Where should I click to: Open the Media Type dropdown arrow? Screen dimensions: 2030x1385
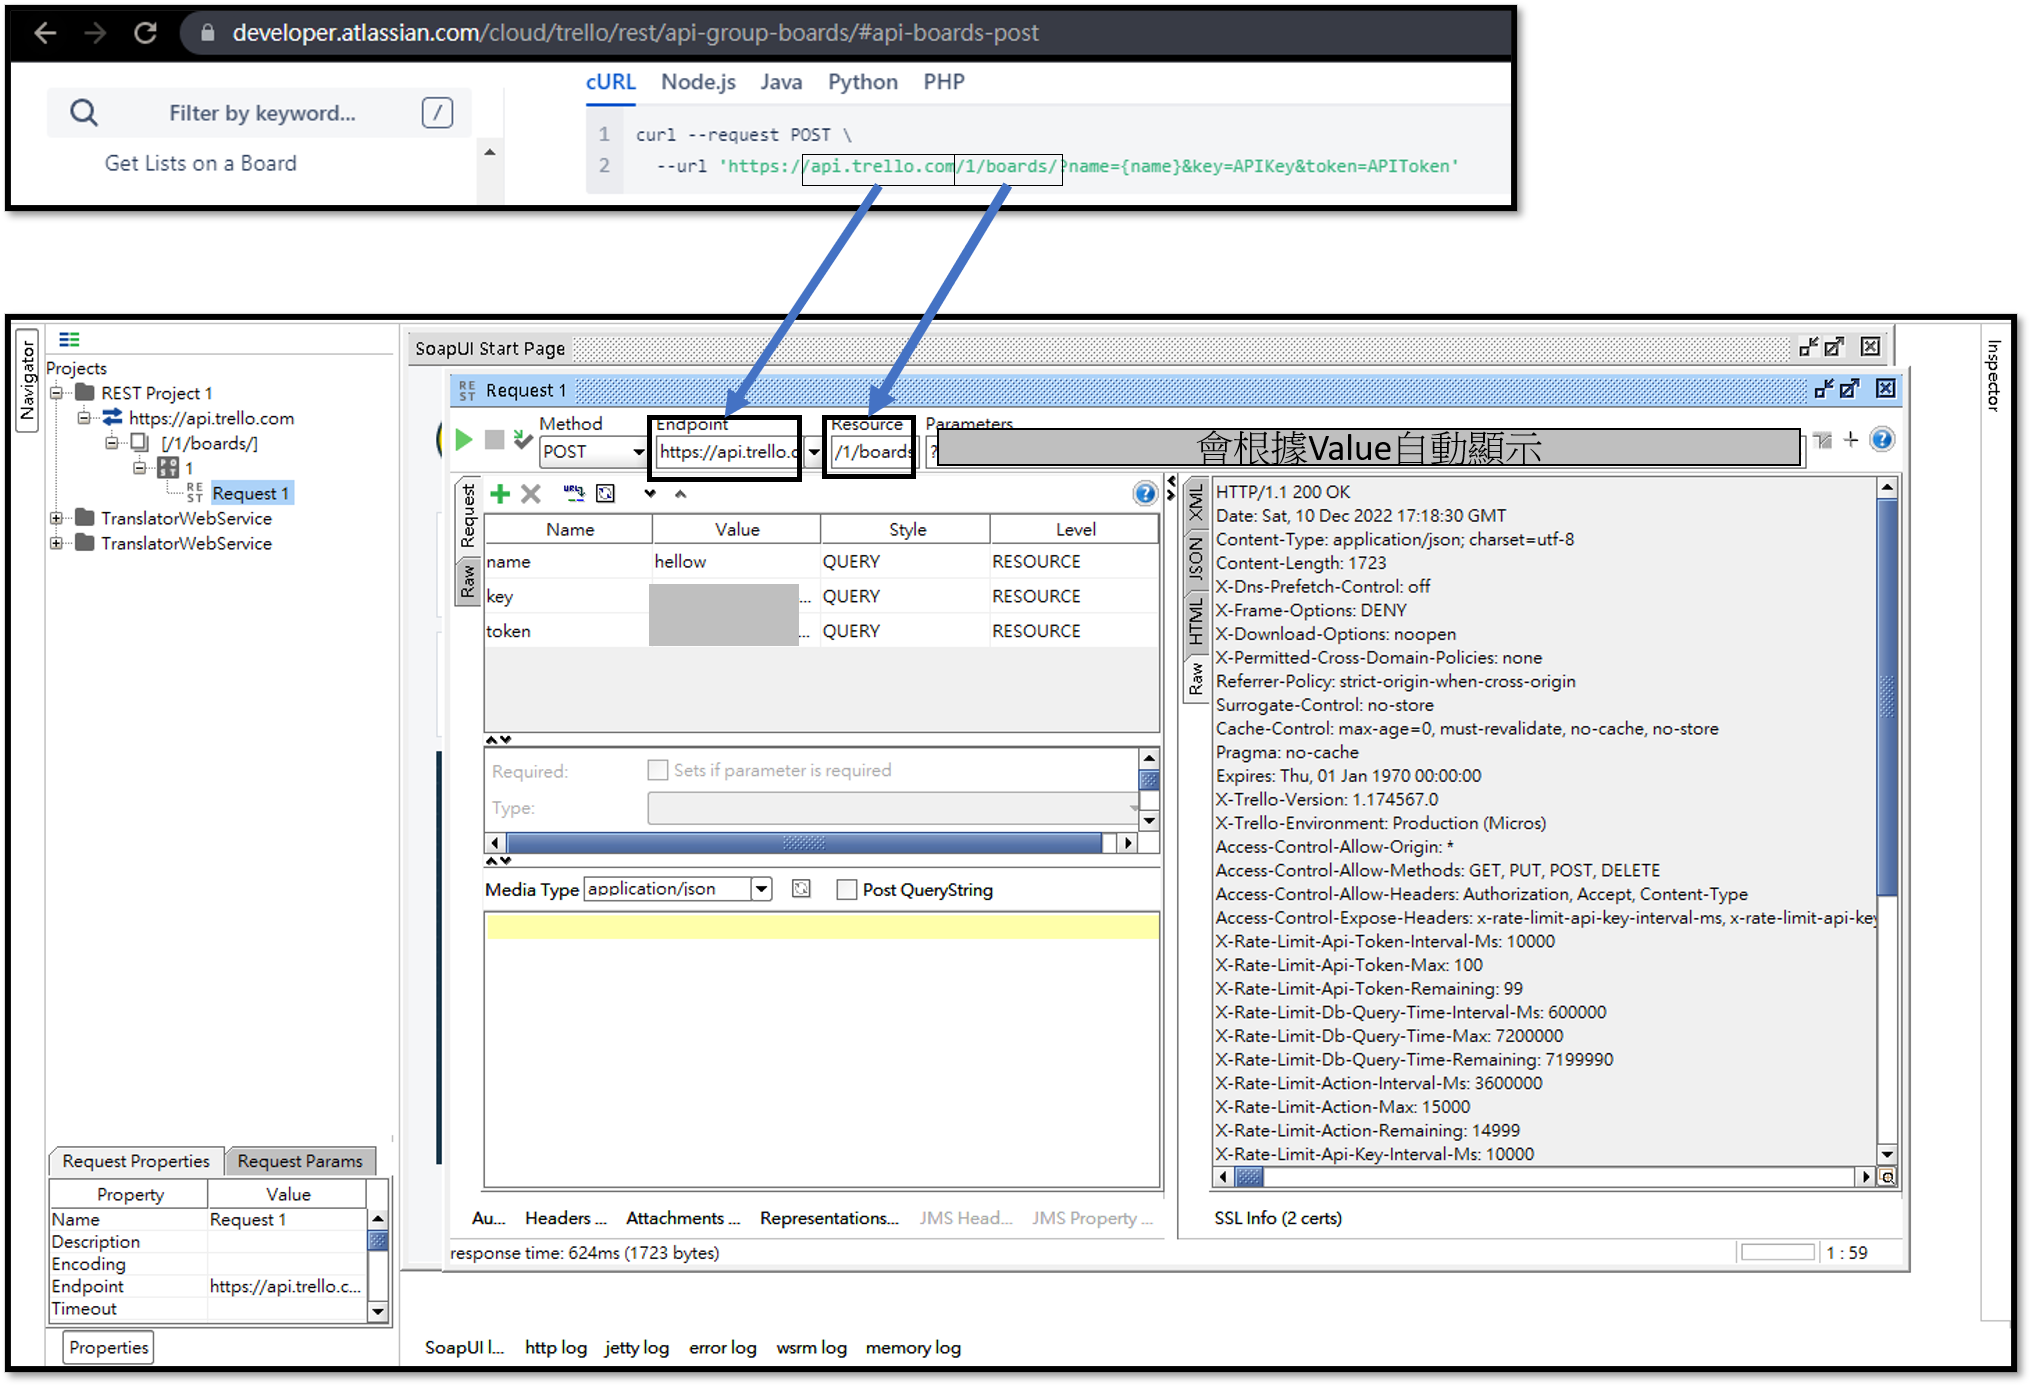(762, 889)
